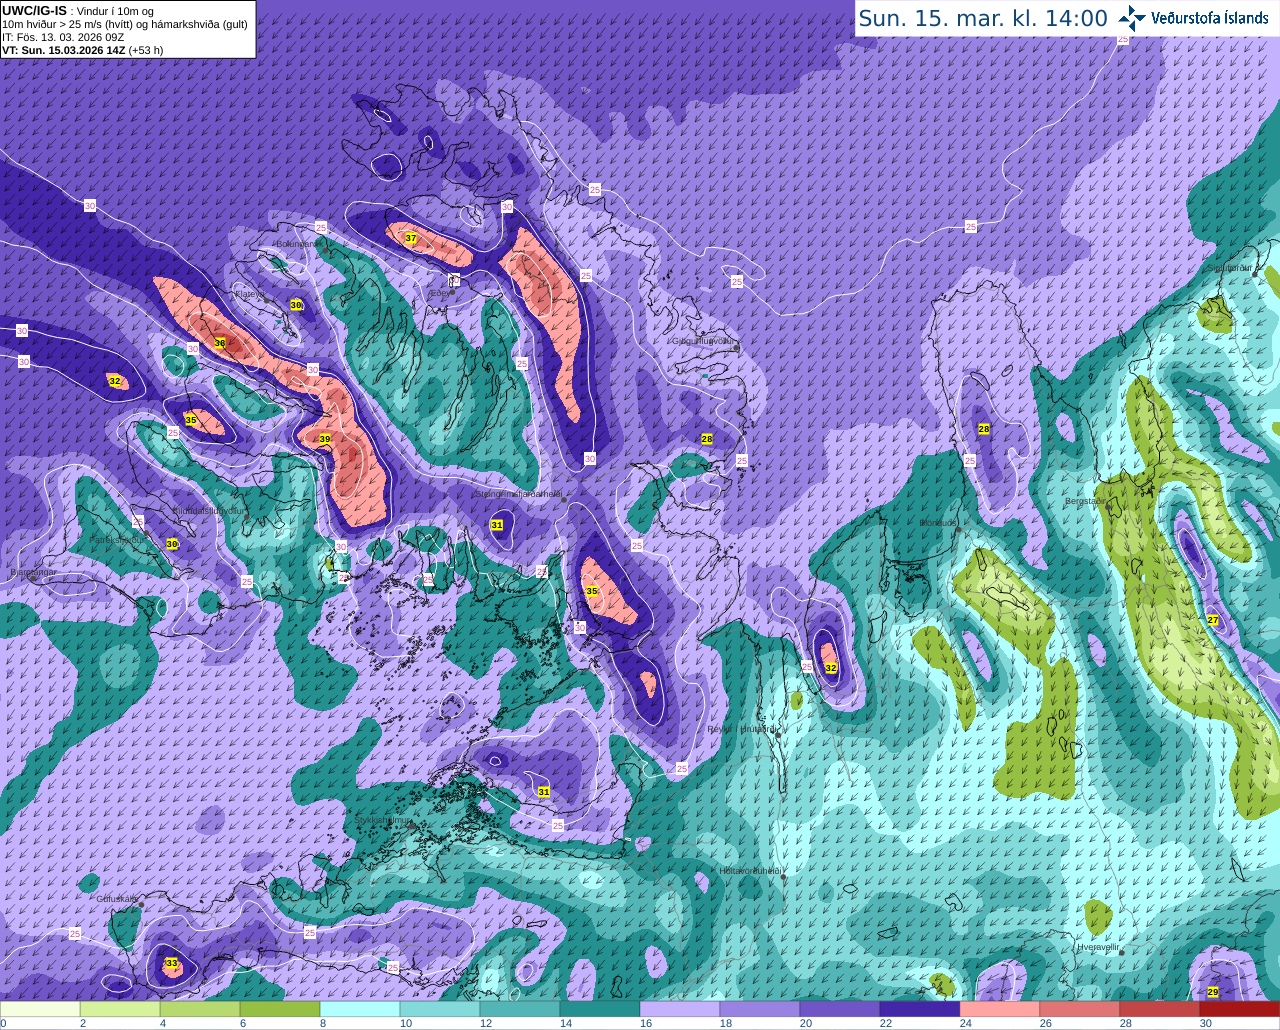Click the Holtavörðuheiði station label
This screenshot has width=1280, height=1030.
(749, 871)
